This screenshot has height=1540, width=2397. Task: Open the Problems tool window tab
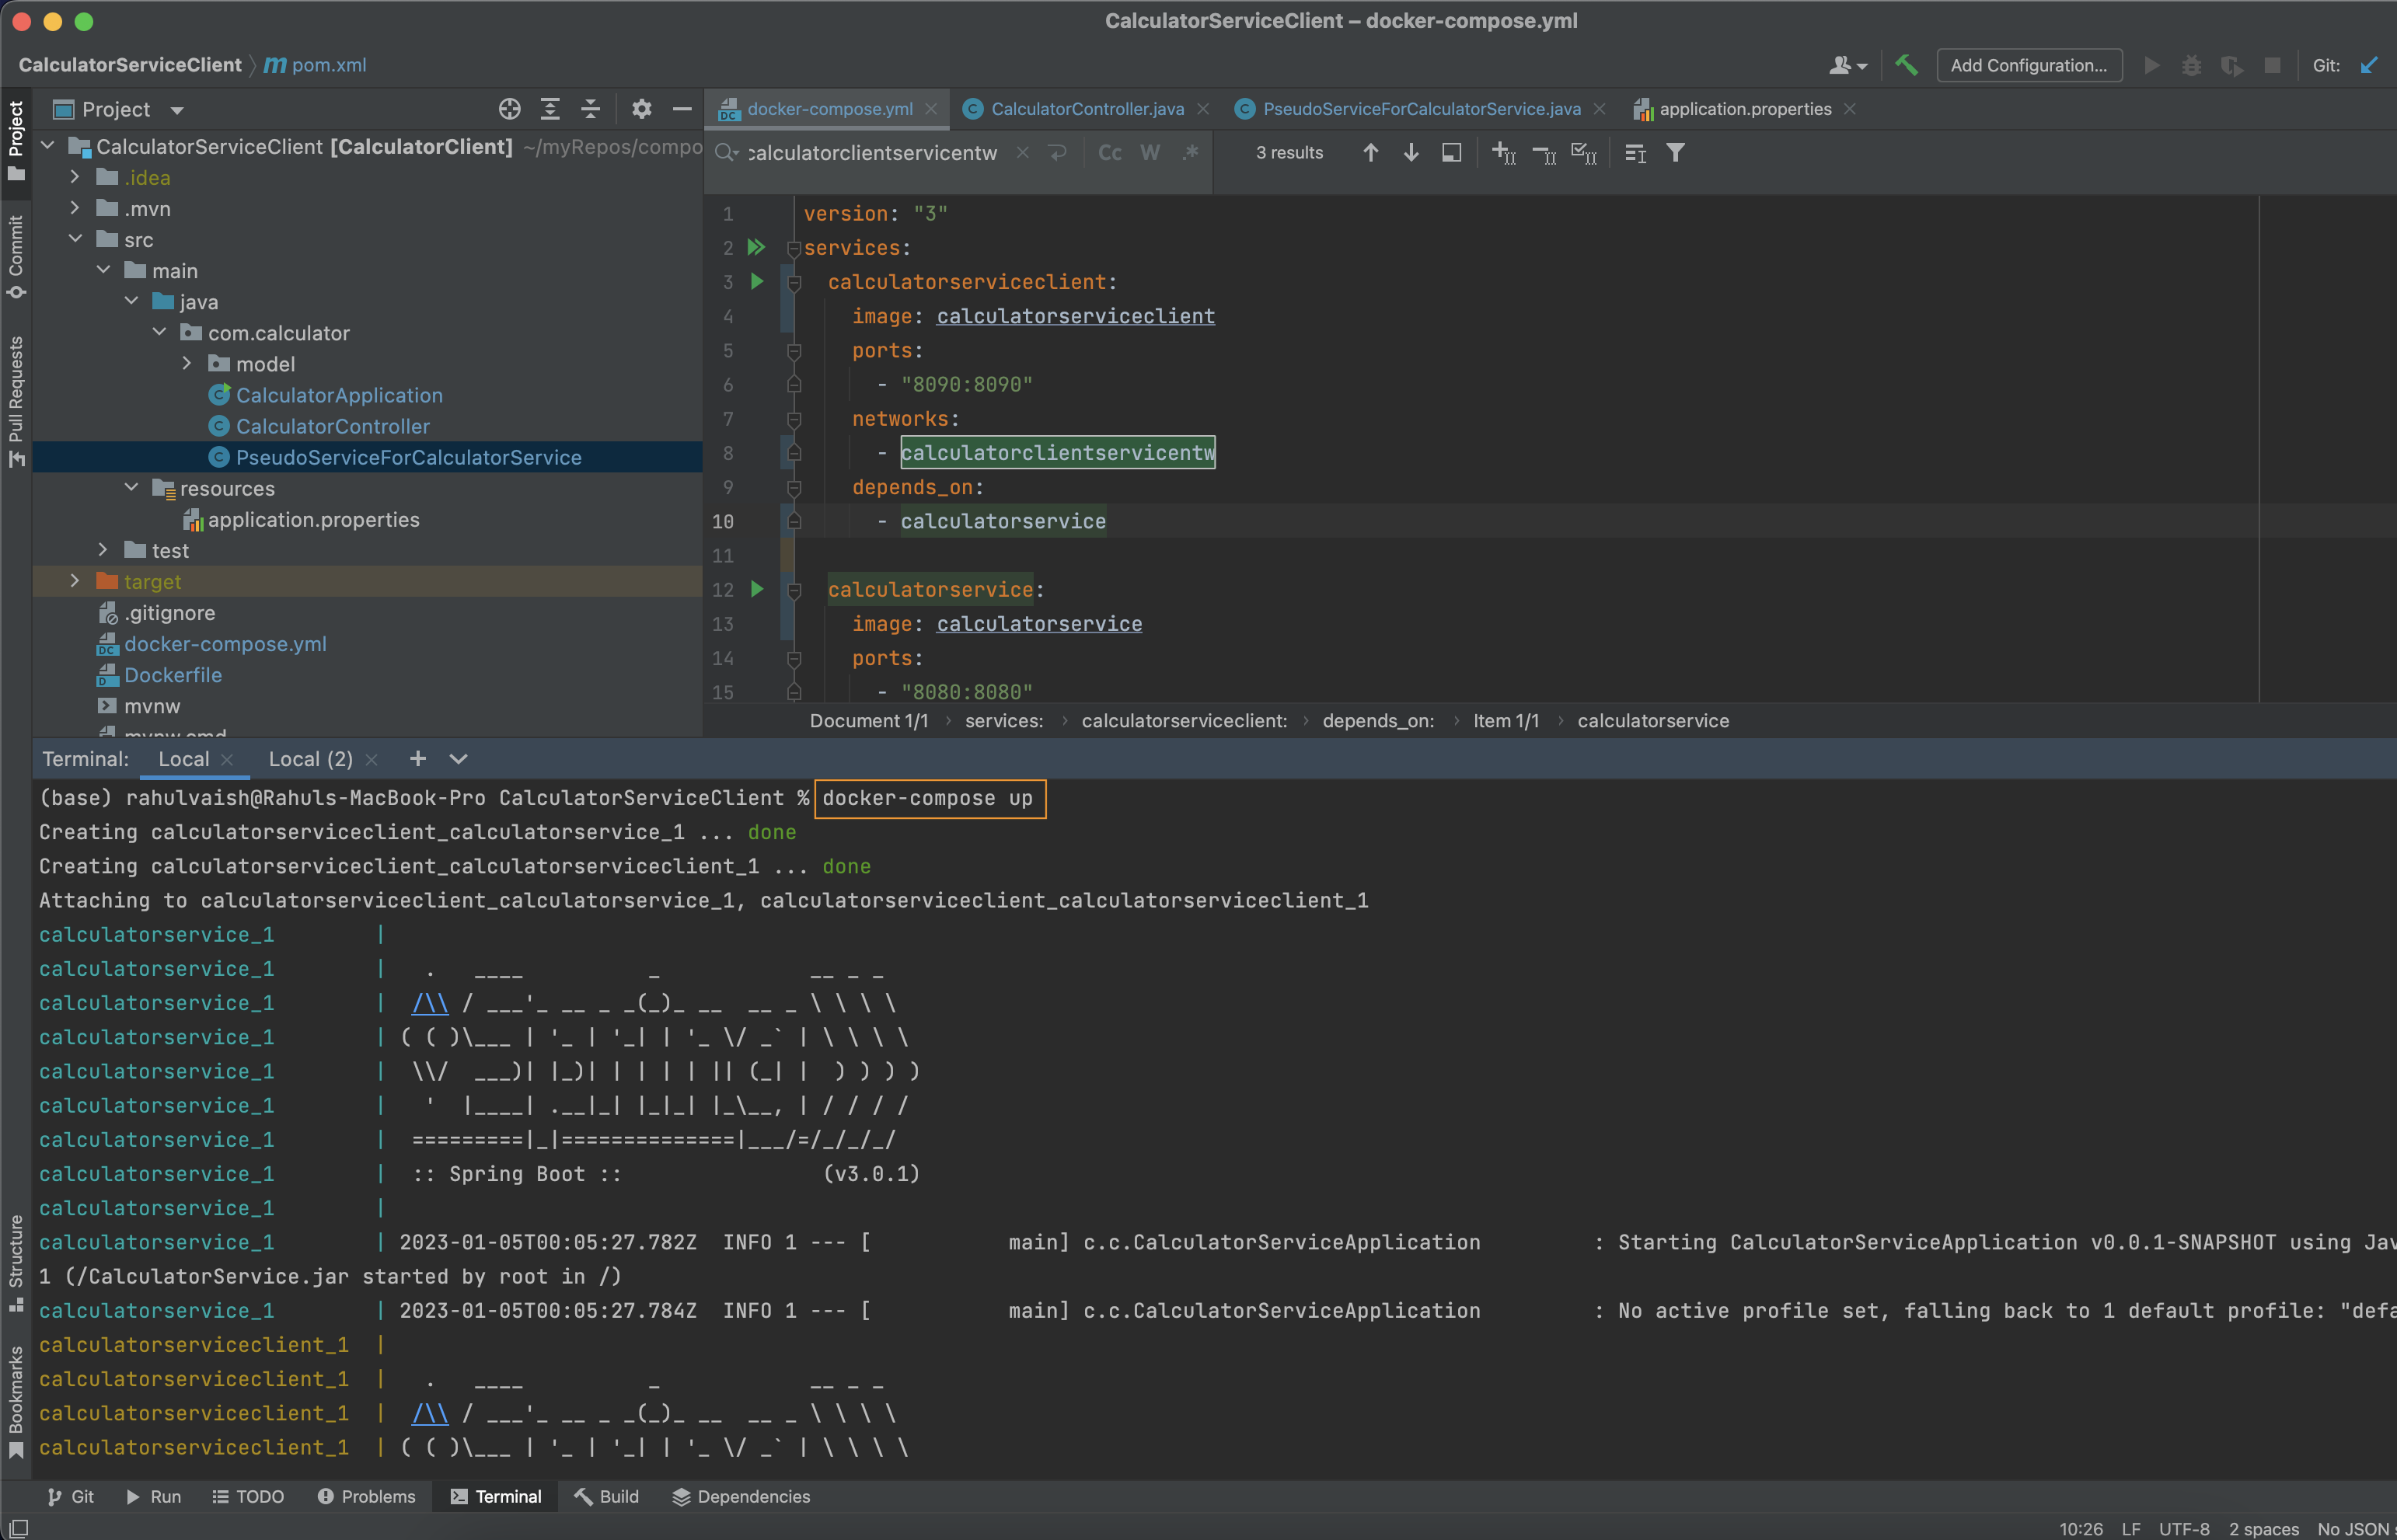click(366, 1497)
